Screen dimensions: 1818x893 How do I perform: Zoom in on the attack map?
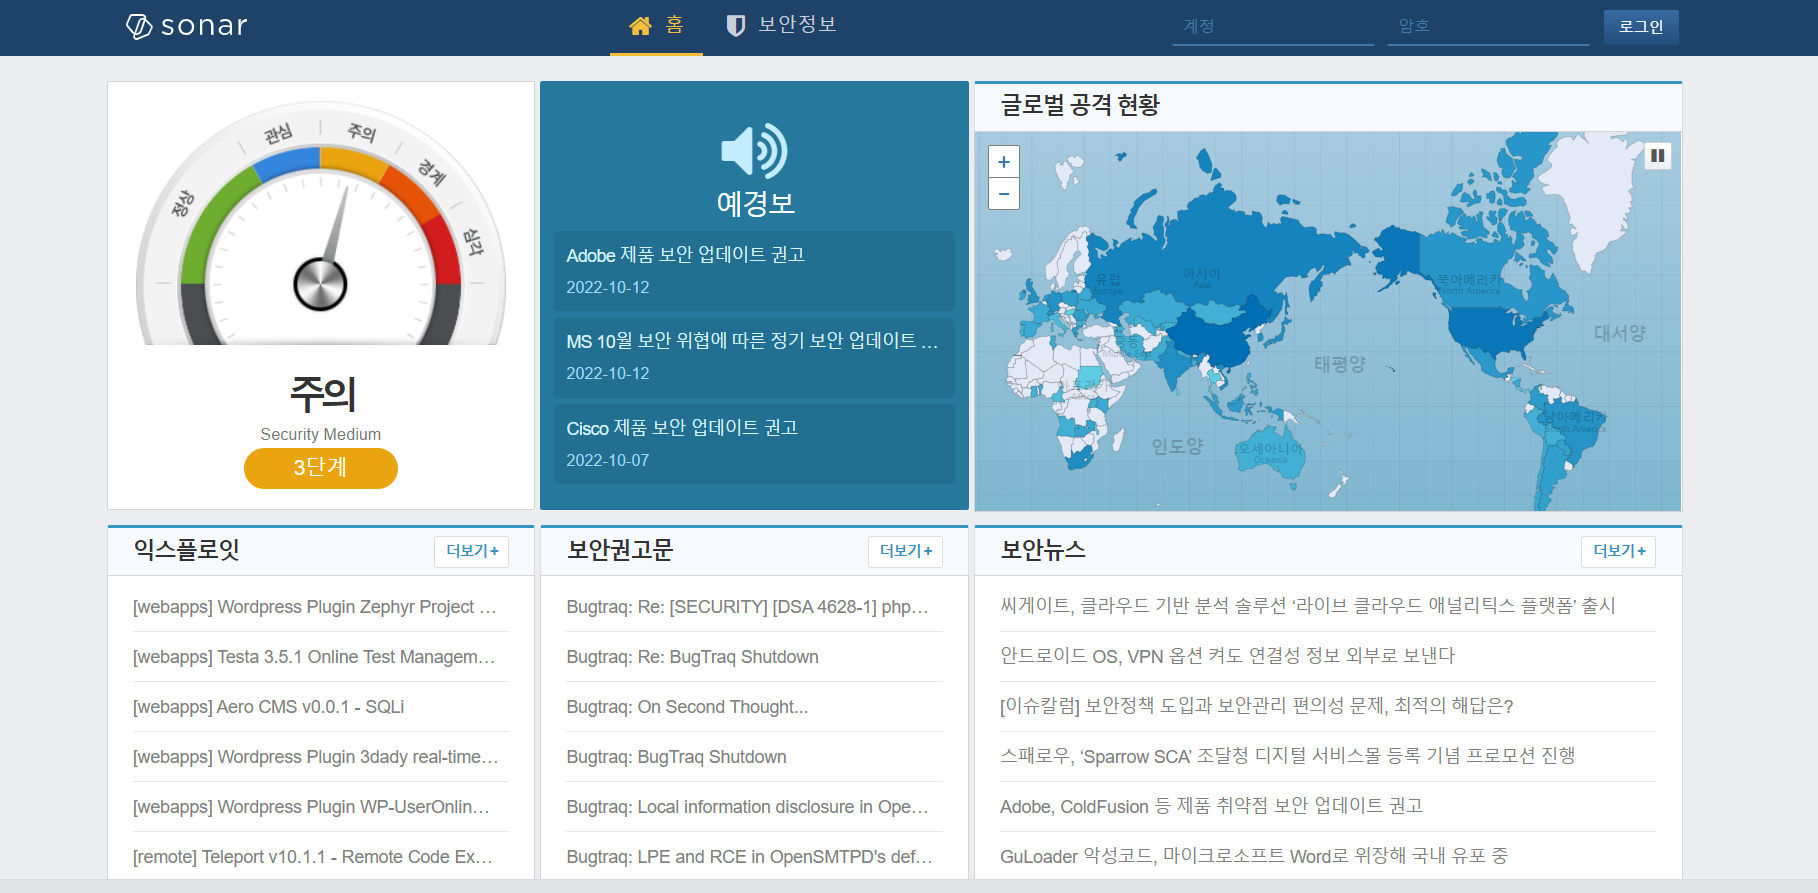[x=1004, y=162]
